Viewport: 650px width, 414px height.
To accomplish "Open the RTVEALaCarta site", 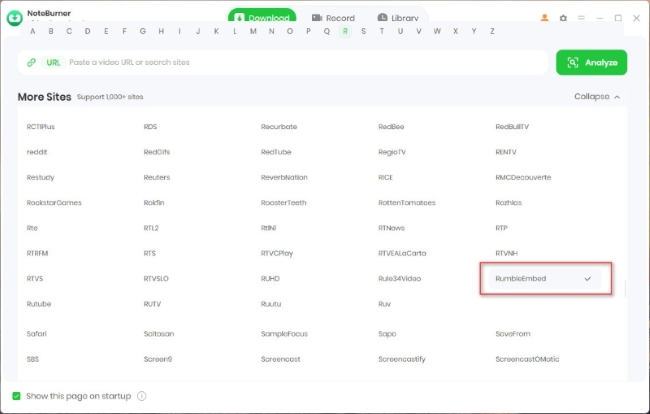I will [402, 253].
